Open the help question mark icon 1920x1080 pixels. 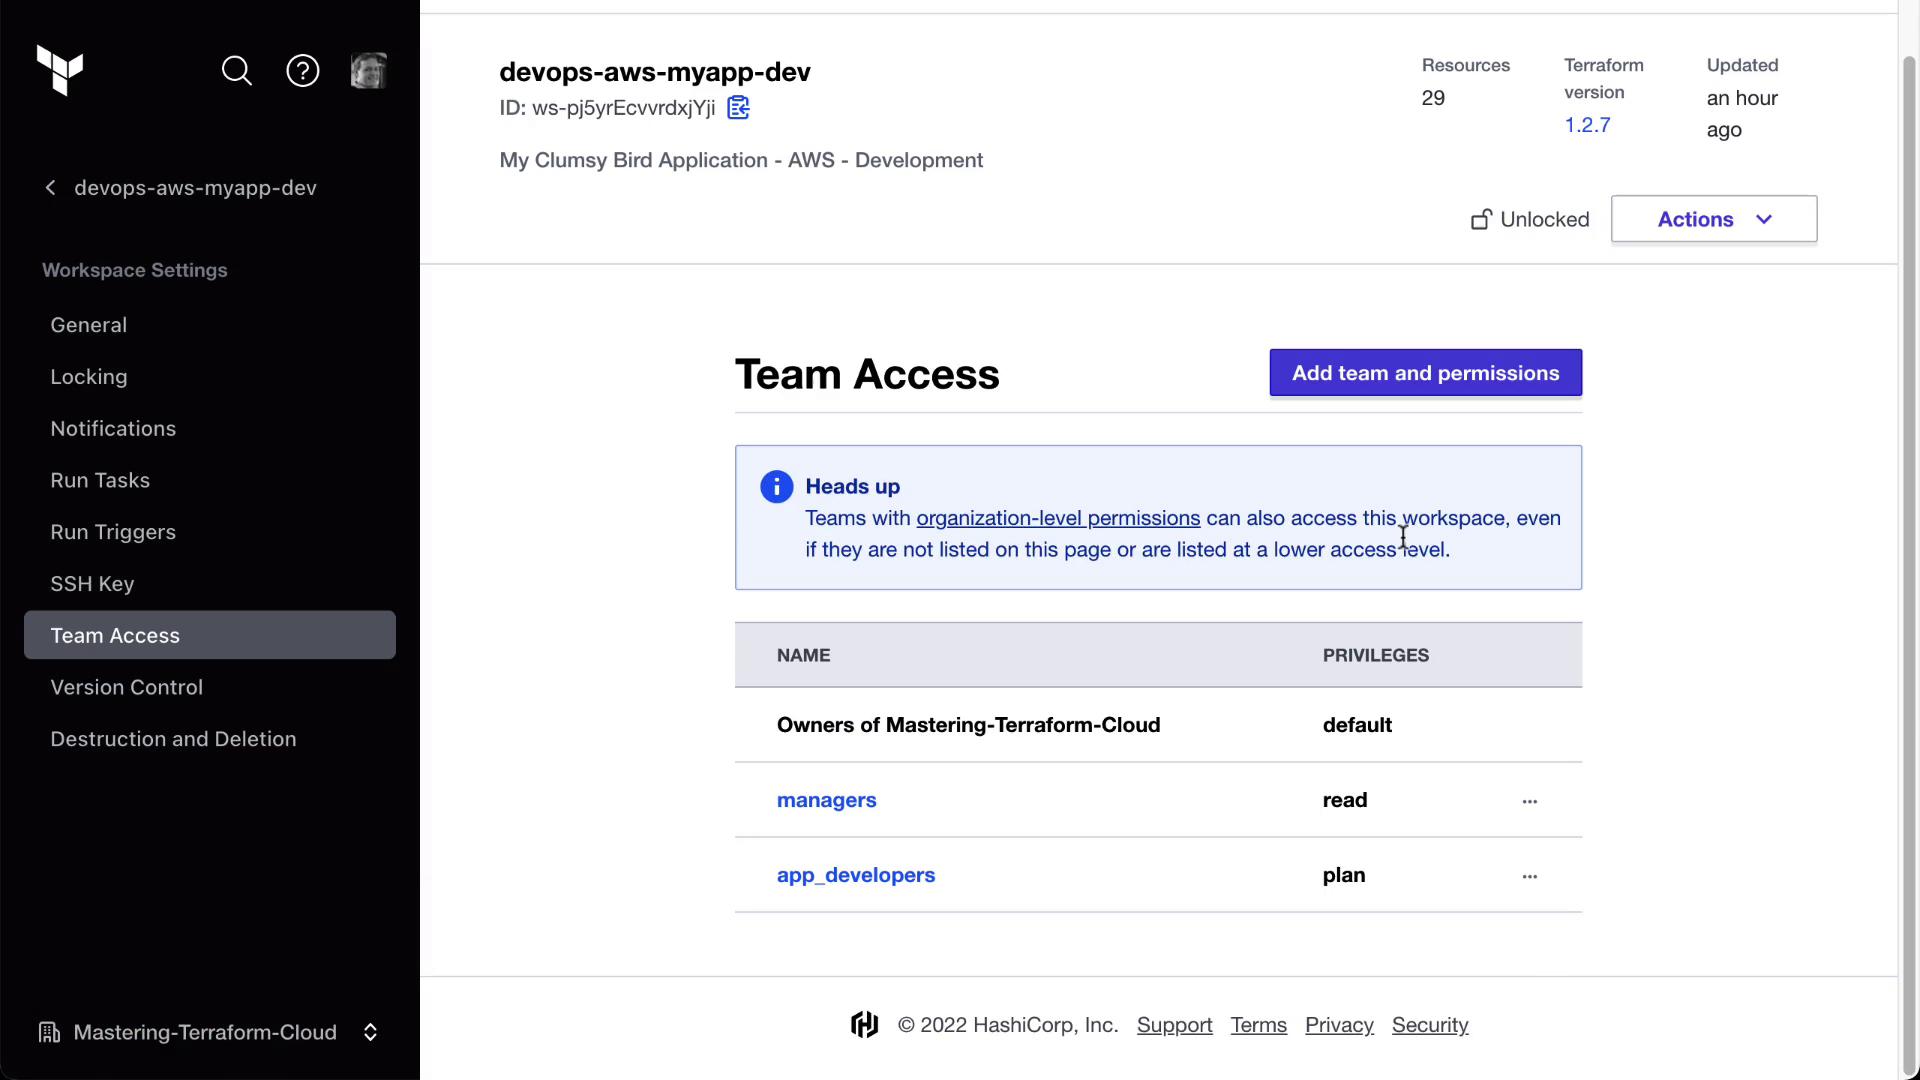[x=303, y=71]
